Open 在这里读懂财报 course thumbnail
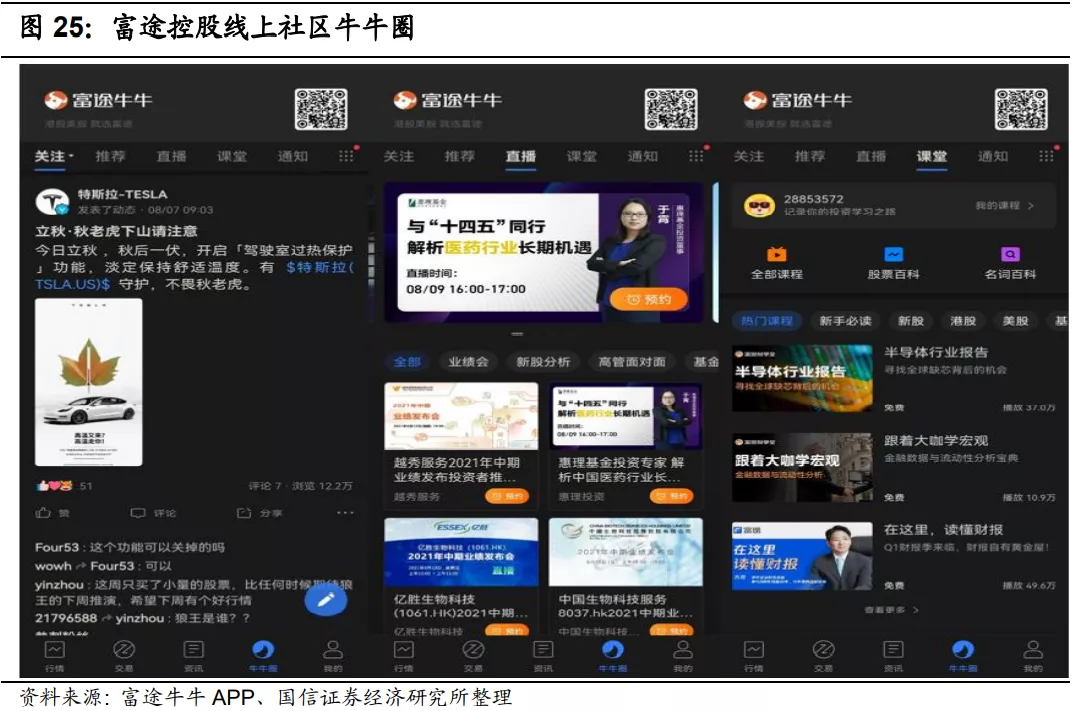The image size is (1072, 711). click(x=803, y=556)
